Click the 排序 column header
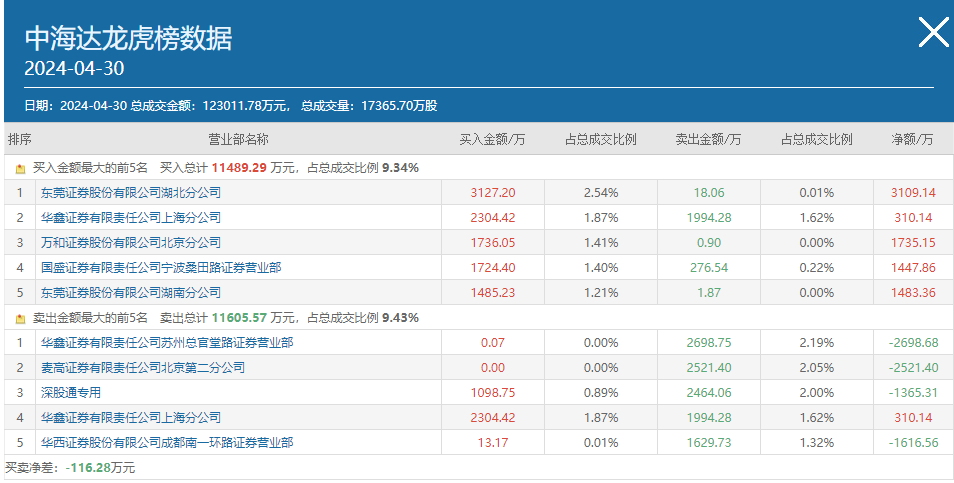The image size is (954, 483). click(19, 139)
